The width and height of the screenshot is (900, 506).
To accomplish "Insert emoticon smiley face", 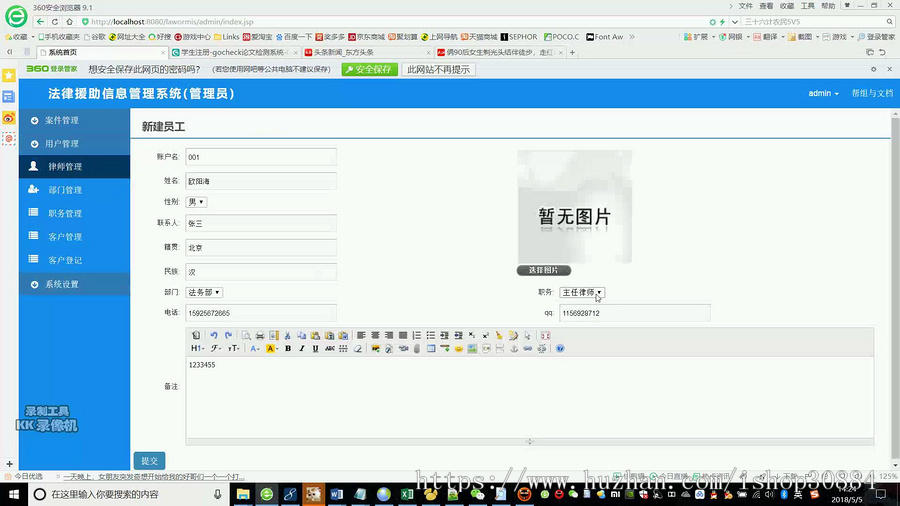I will [x=459, y=348].
